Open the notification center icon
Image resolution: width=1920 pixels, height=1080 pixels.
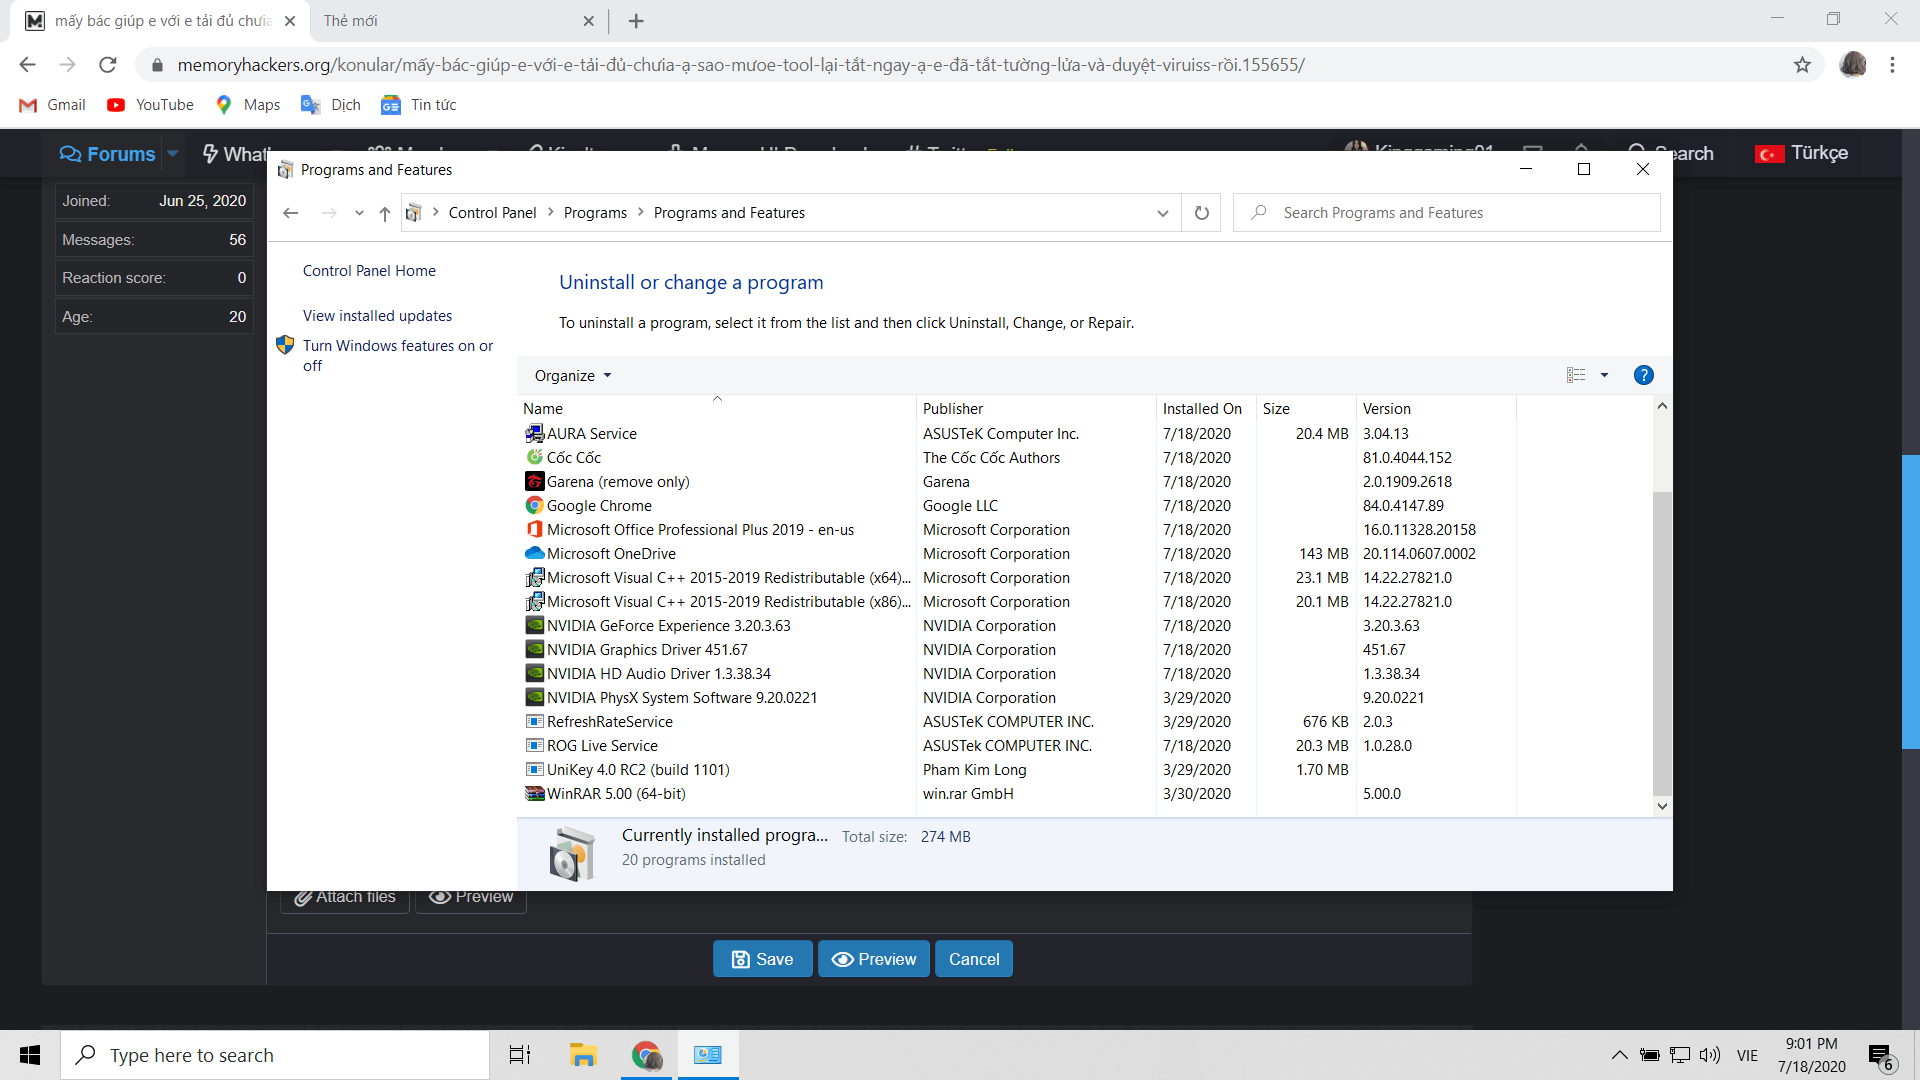pos(1881,1056)
